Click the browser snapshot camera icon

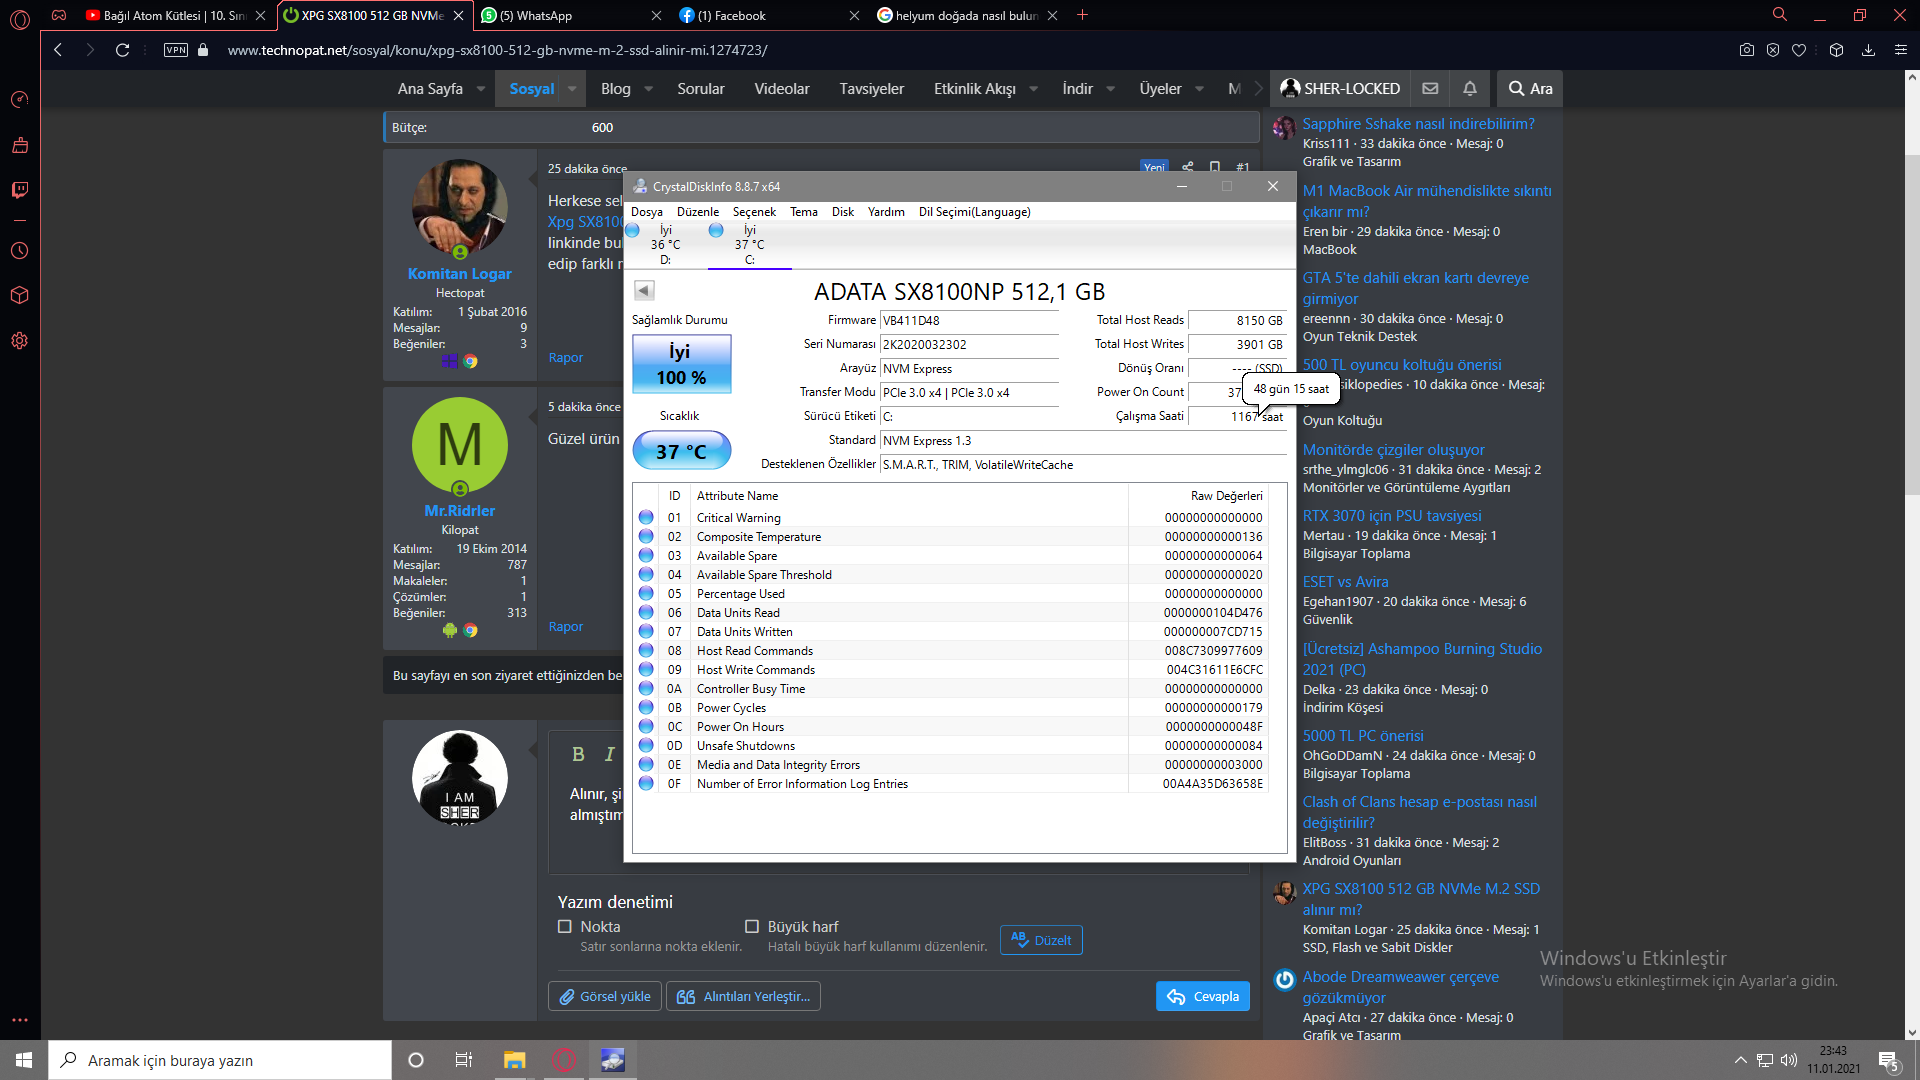click(1746, 50)
